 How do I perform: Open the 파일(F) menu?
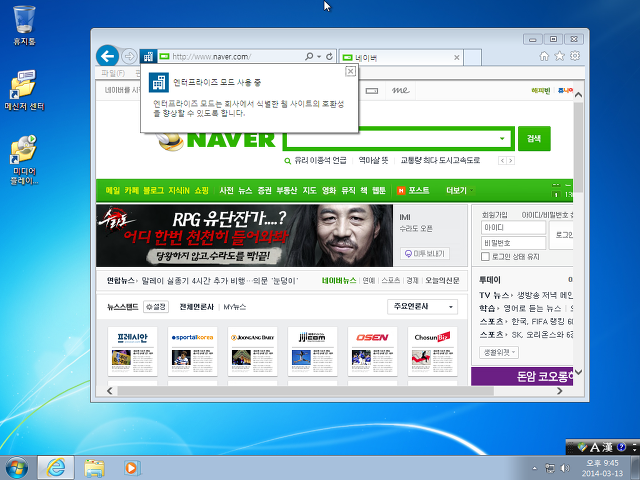point(113,73)
